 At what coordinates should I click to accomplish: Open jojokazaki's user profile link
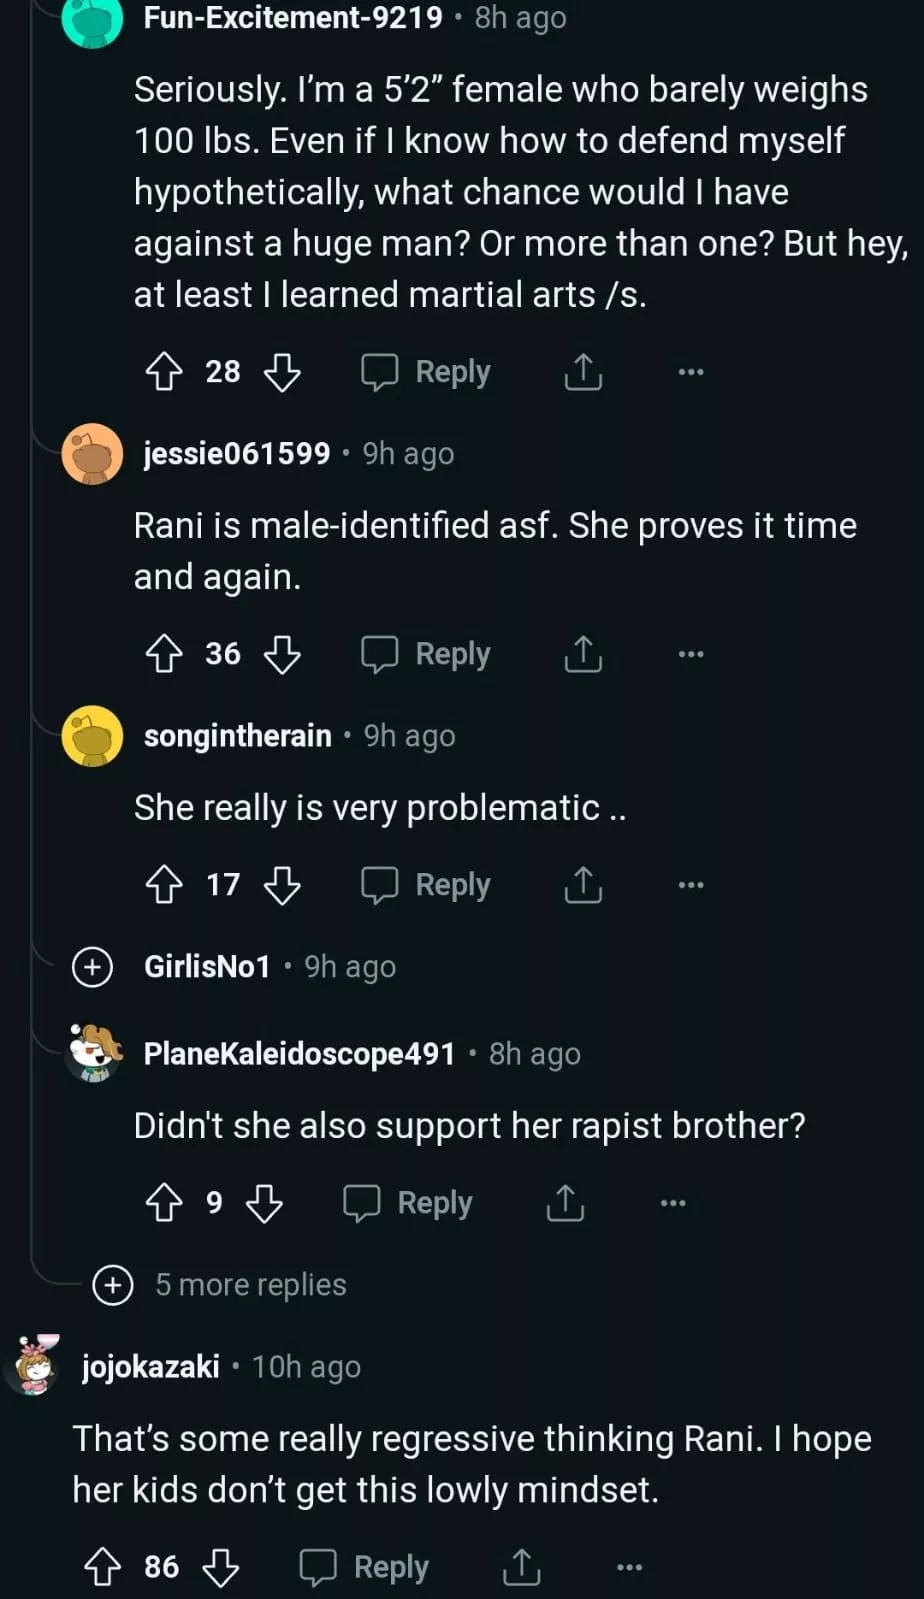[150, 1367]
